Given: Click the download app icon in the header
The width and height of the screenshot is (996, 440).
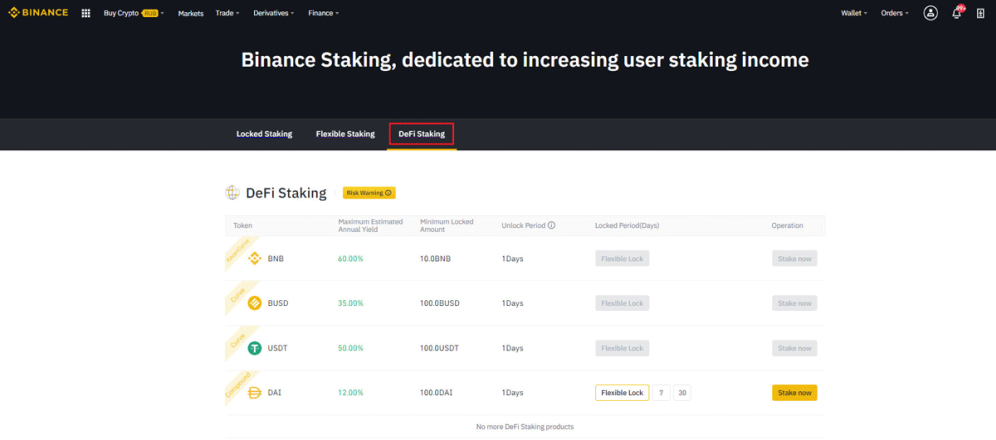Looking at the screenshot, I should 980,13.
